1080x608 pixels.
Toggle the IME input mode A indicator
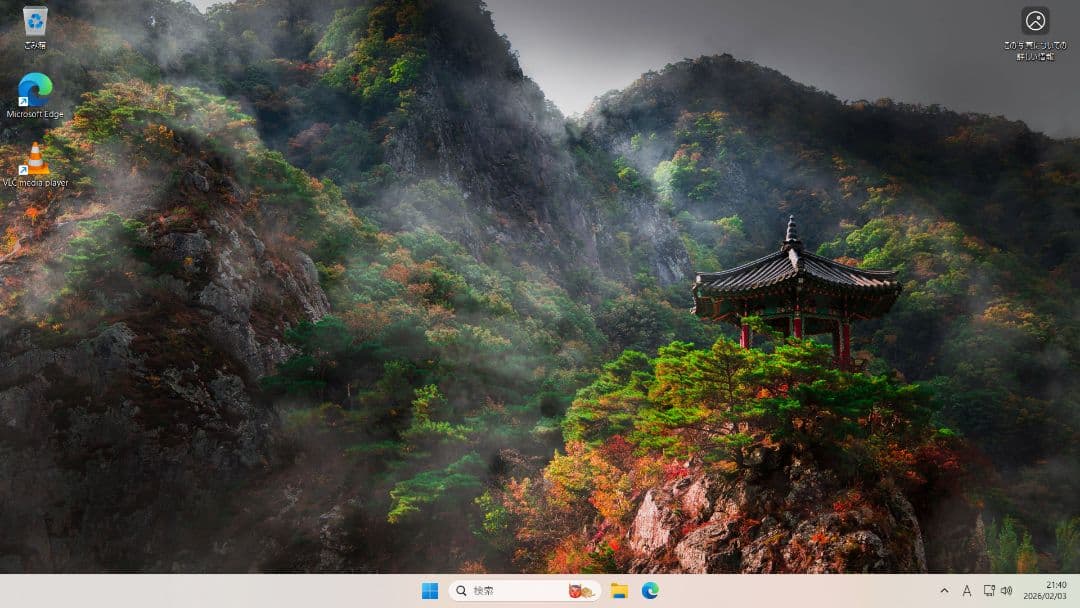967,591
